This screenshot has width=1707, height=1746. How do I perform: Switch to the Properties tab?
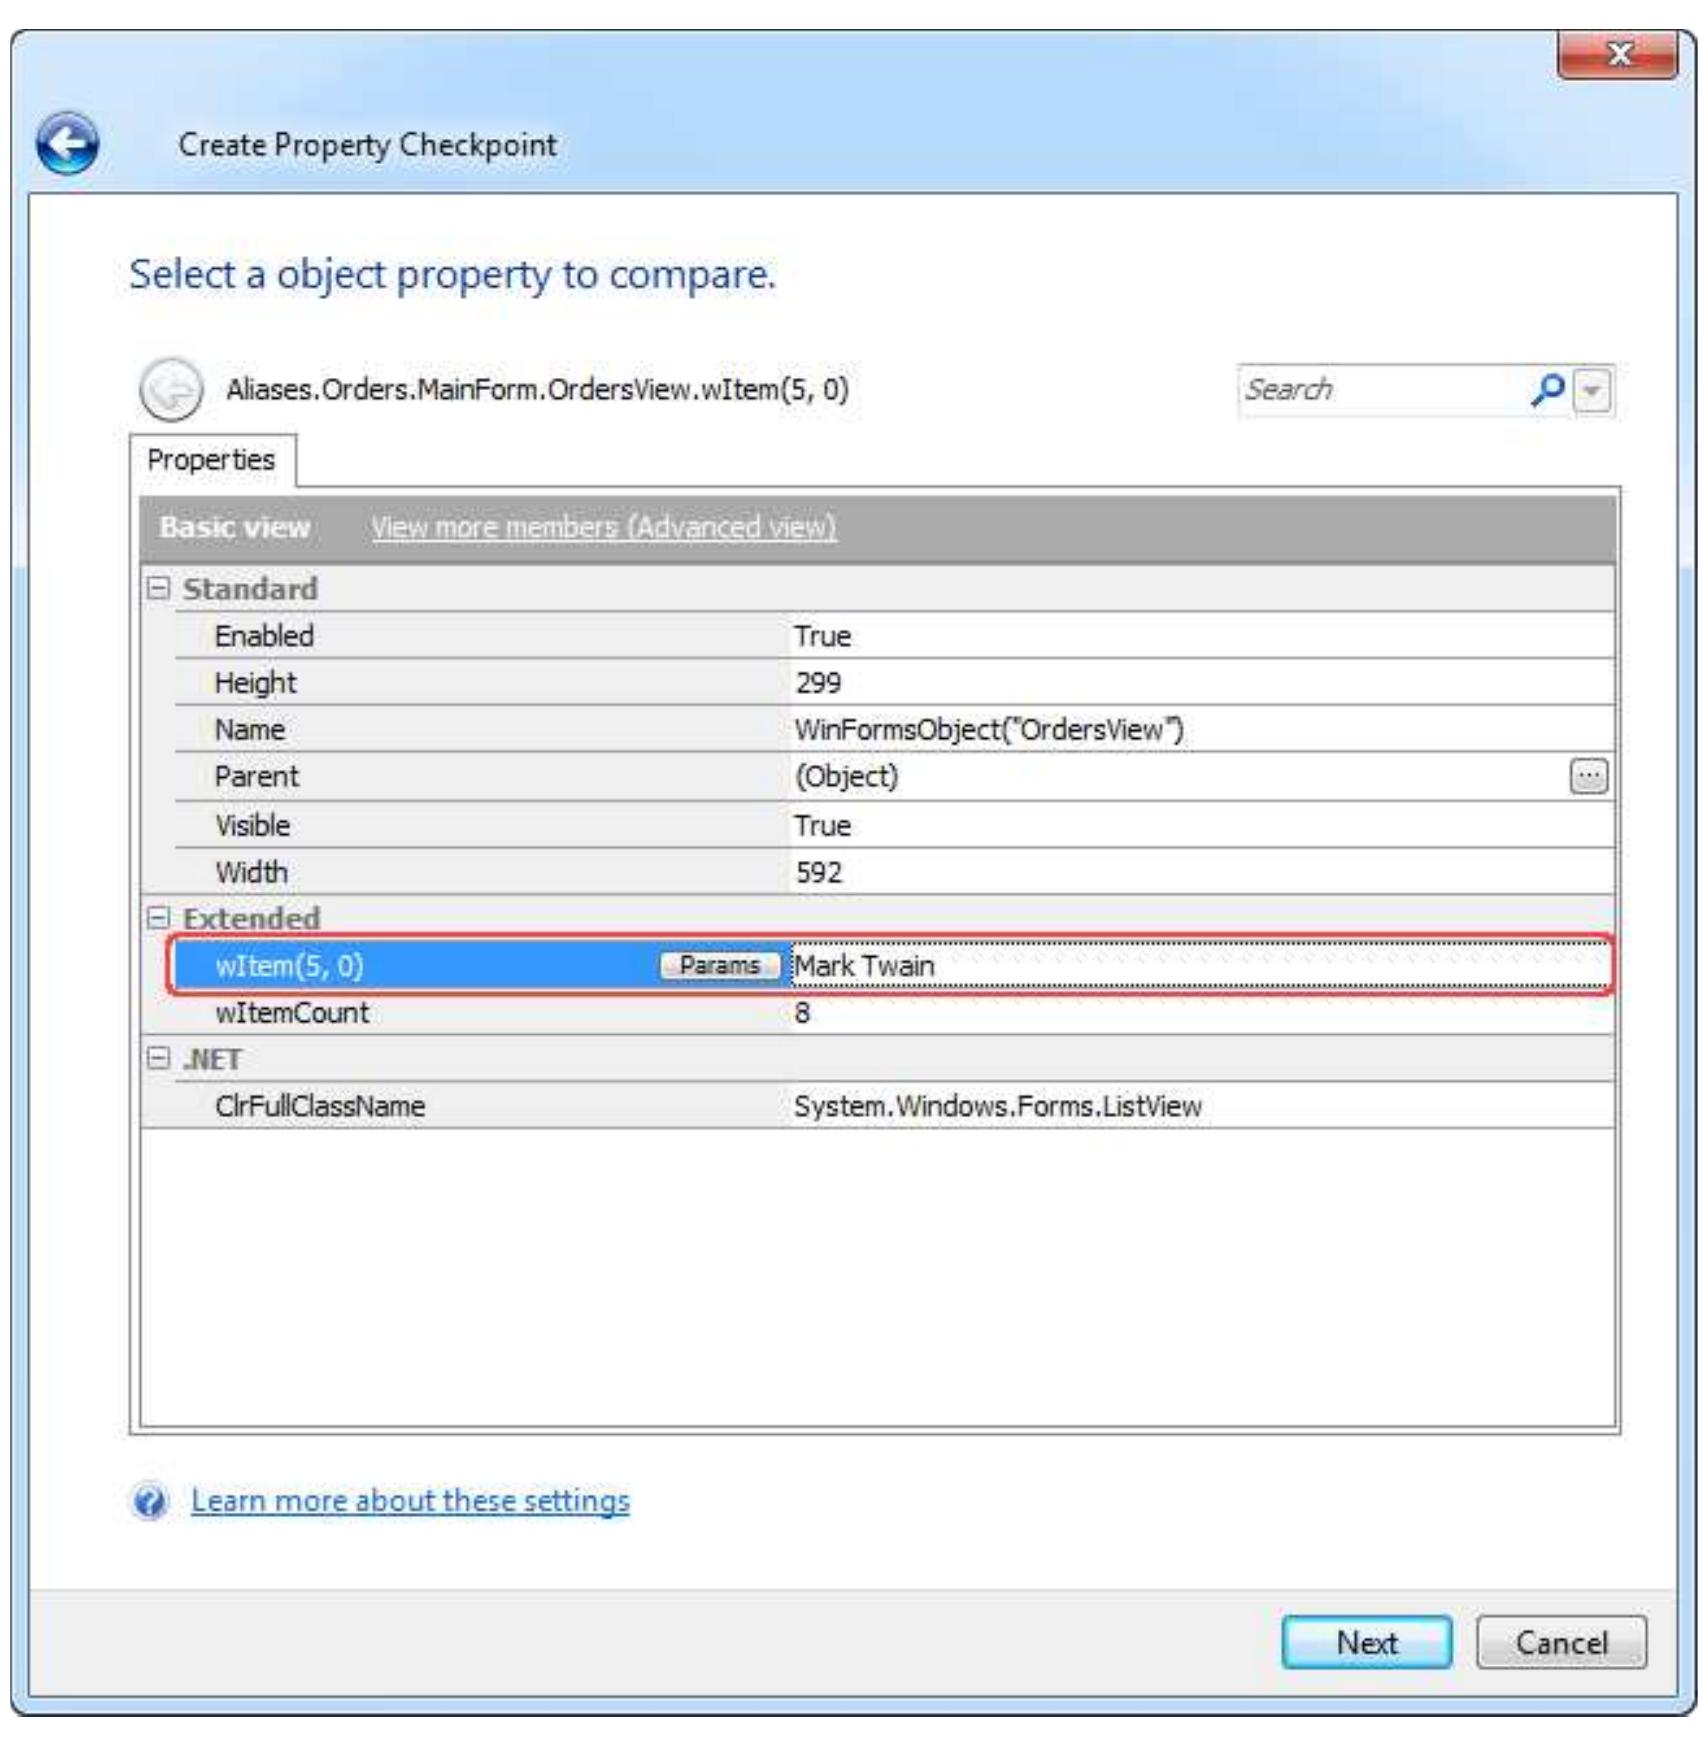[215, 460]
